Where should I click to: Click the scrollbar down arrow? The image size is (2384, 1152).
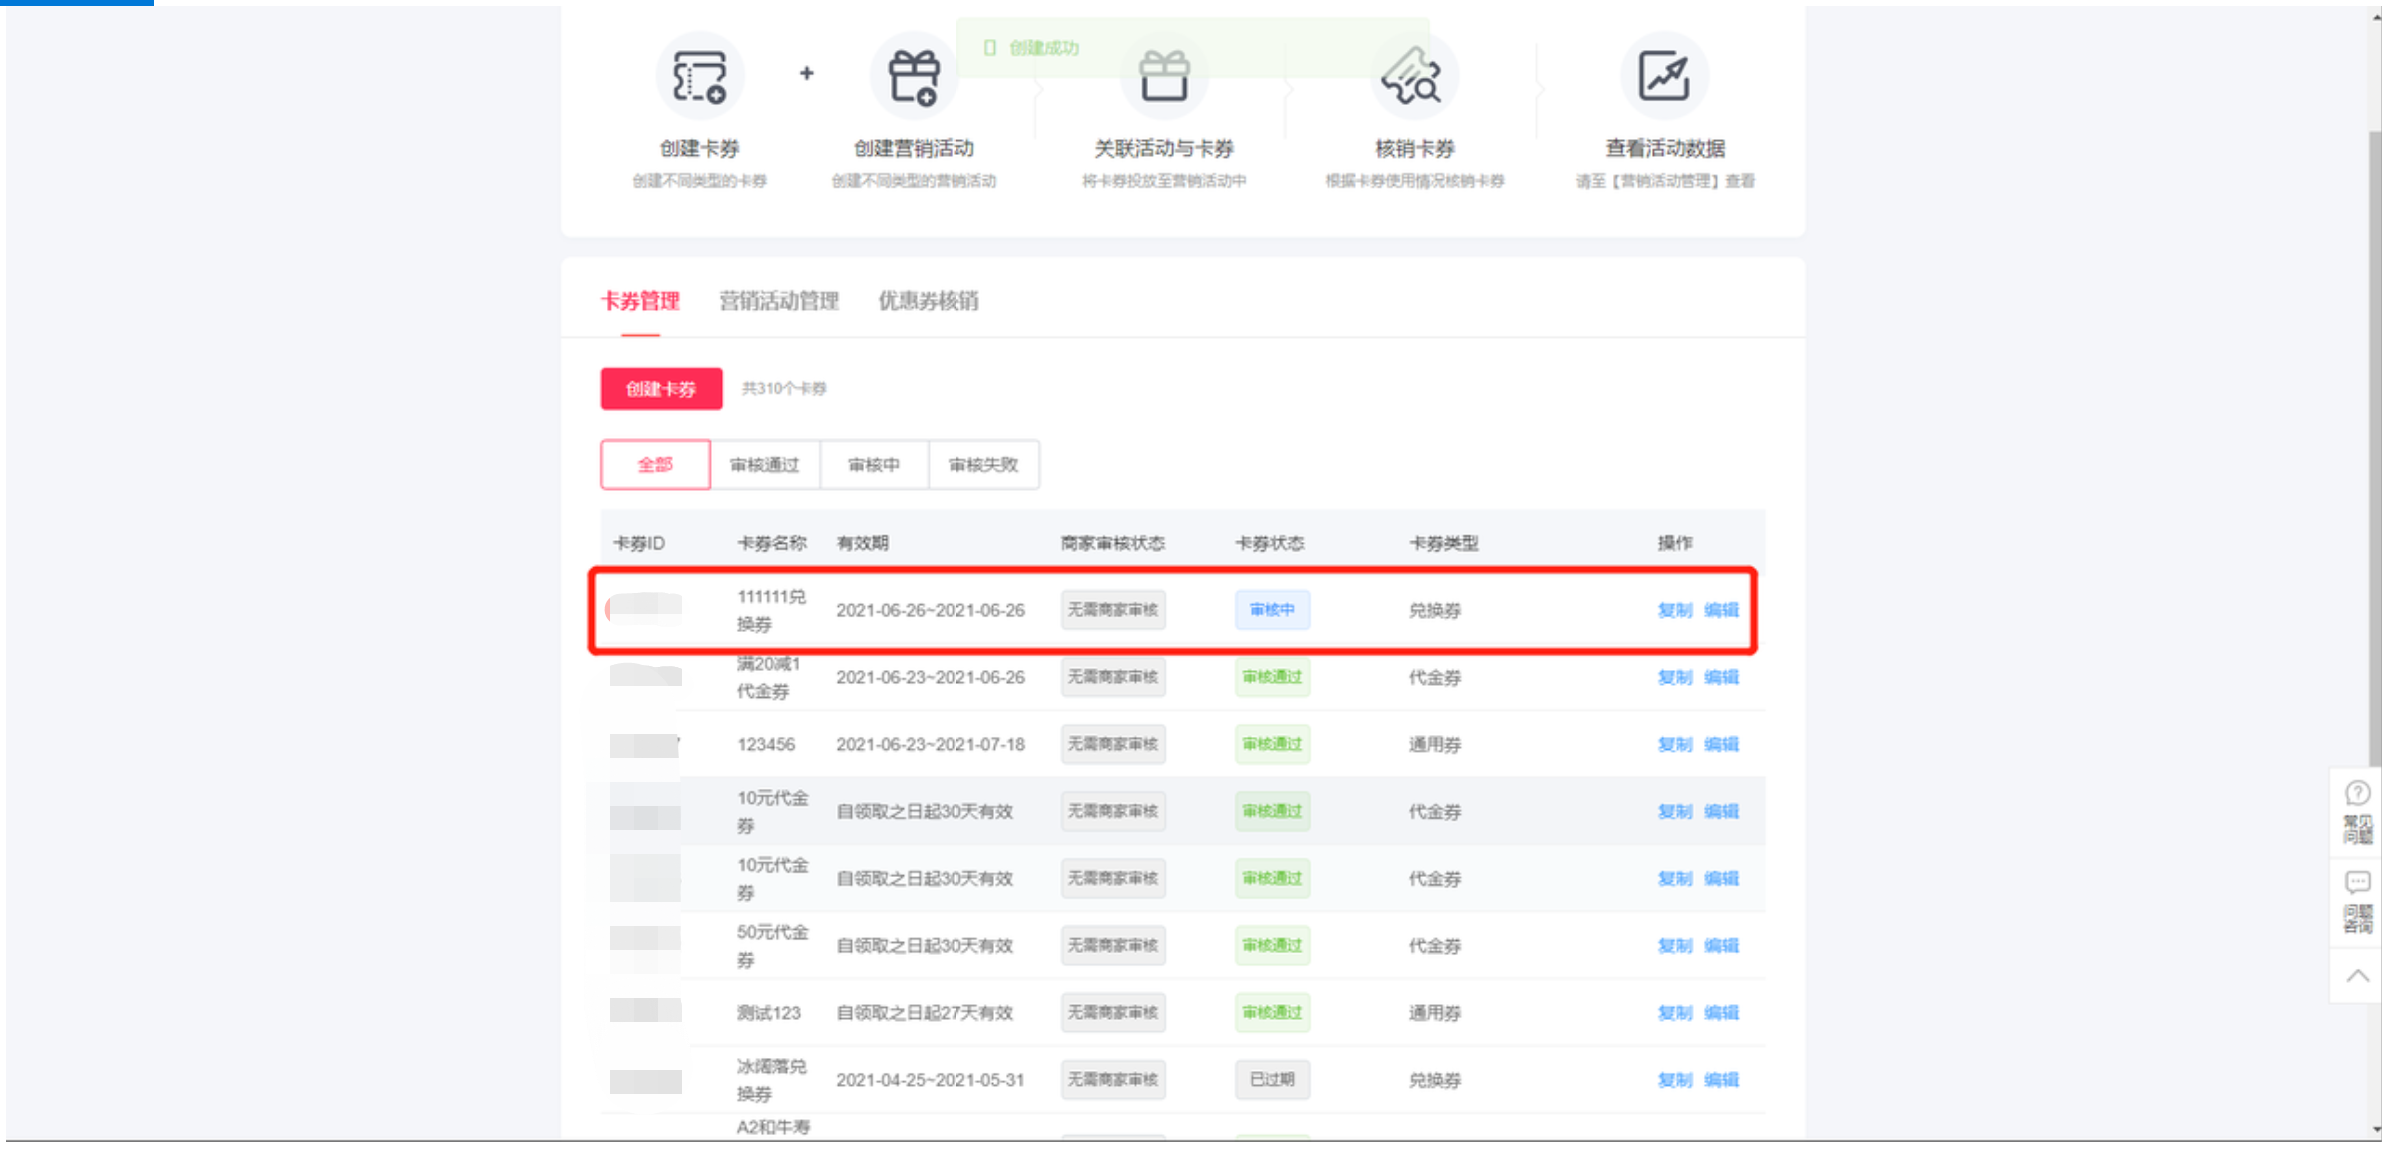point(2375,1130)
